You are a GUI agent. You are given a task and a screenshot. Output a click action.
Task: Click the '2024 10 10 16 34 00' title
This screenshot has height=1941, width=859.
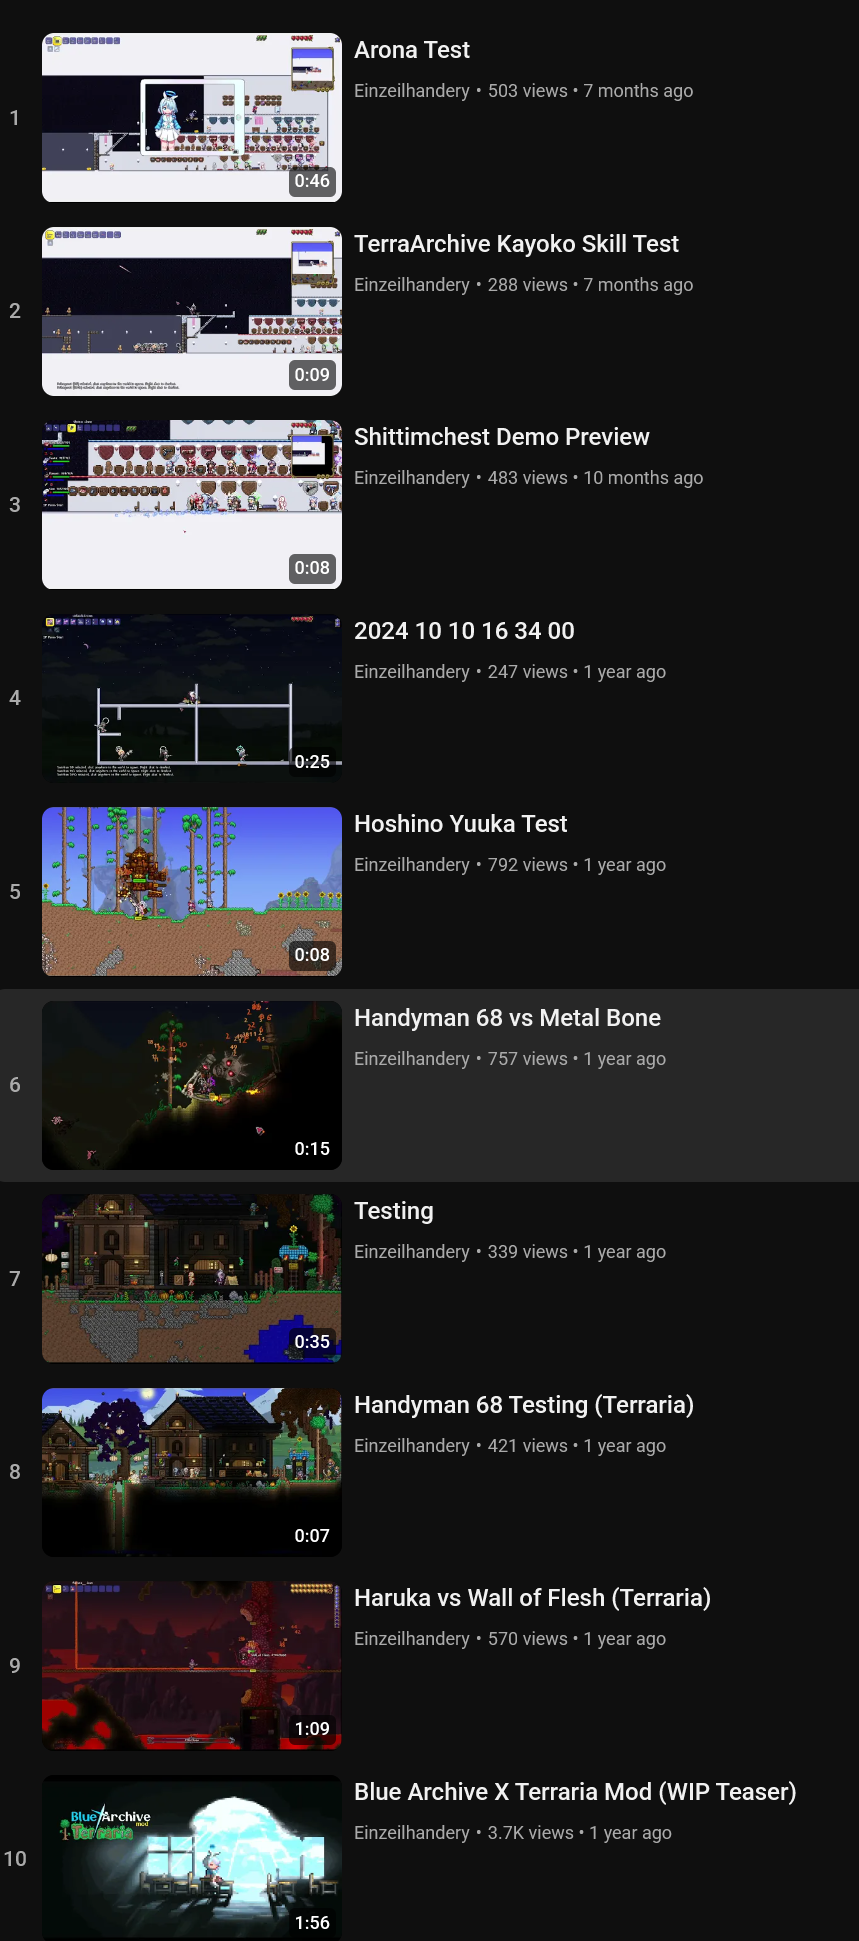tap(464, 631)
